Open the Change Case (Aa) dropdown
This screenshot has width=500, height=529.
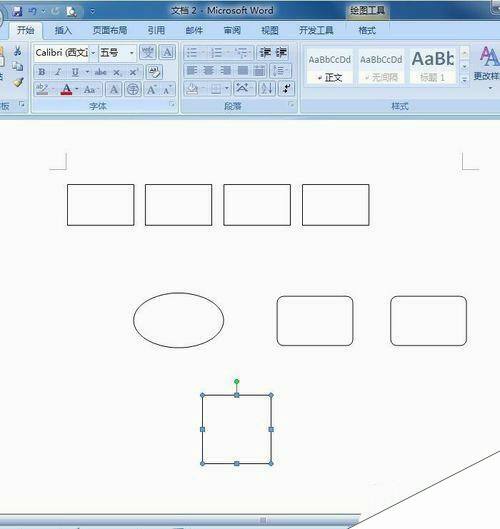(91, 90)
